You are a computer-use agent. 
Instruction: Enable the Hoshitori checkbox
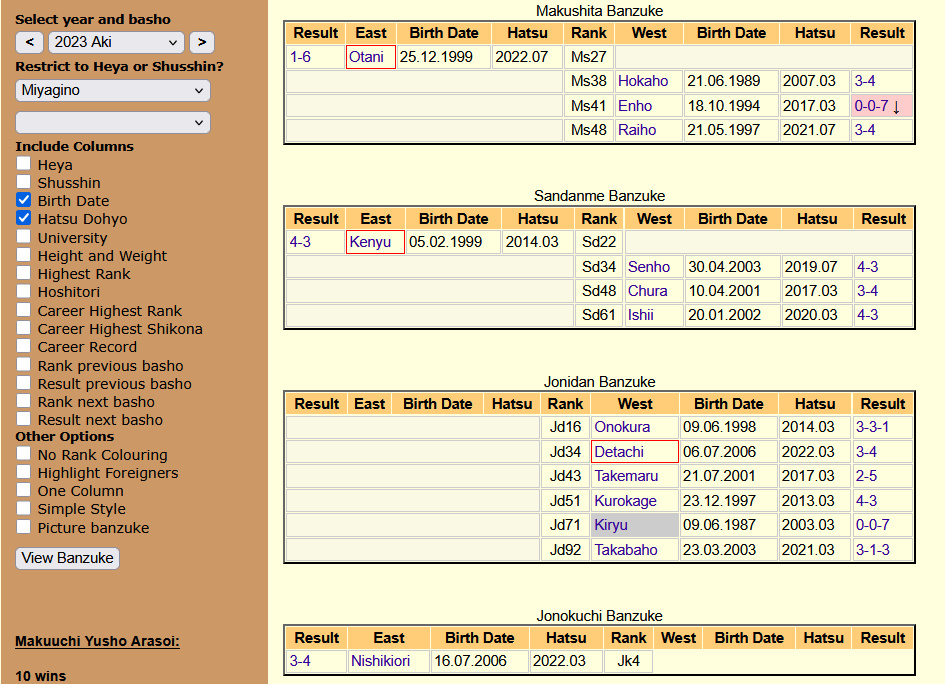tap(24, 290)
